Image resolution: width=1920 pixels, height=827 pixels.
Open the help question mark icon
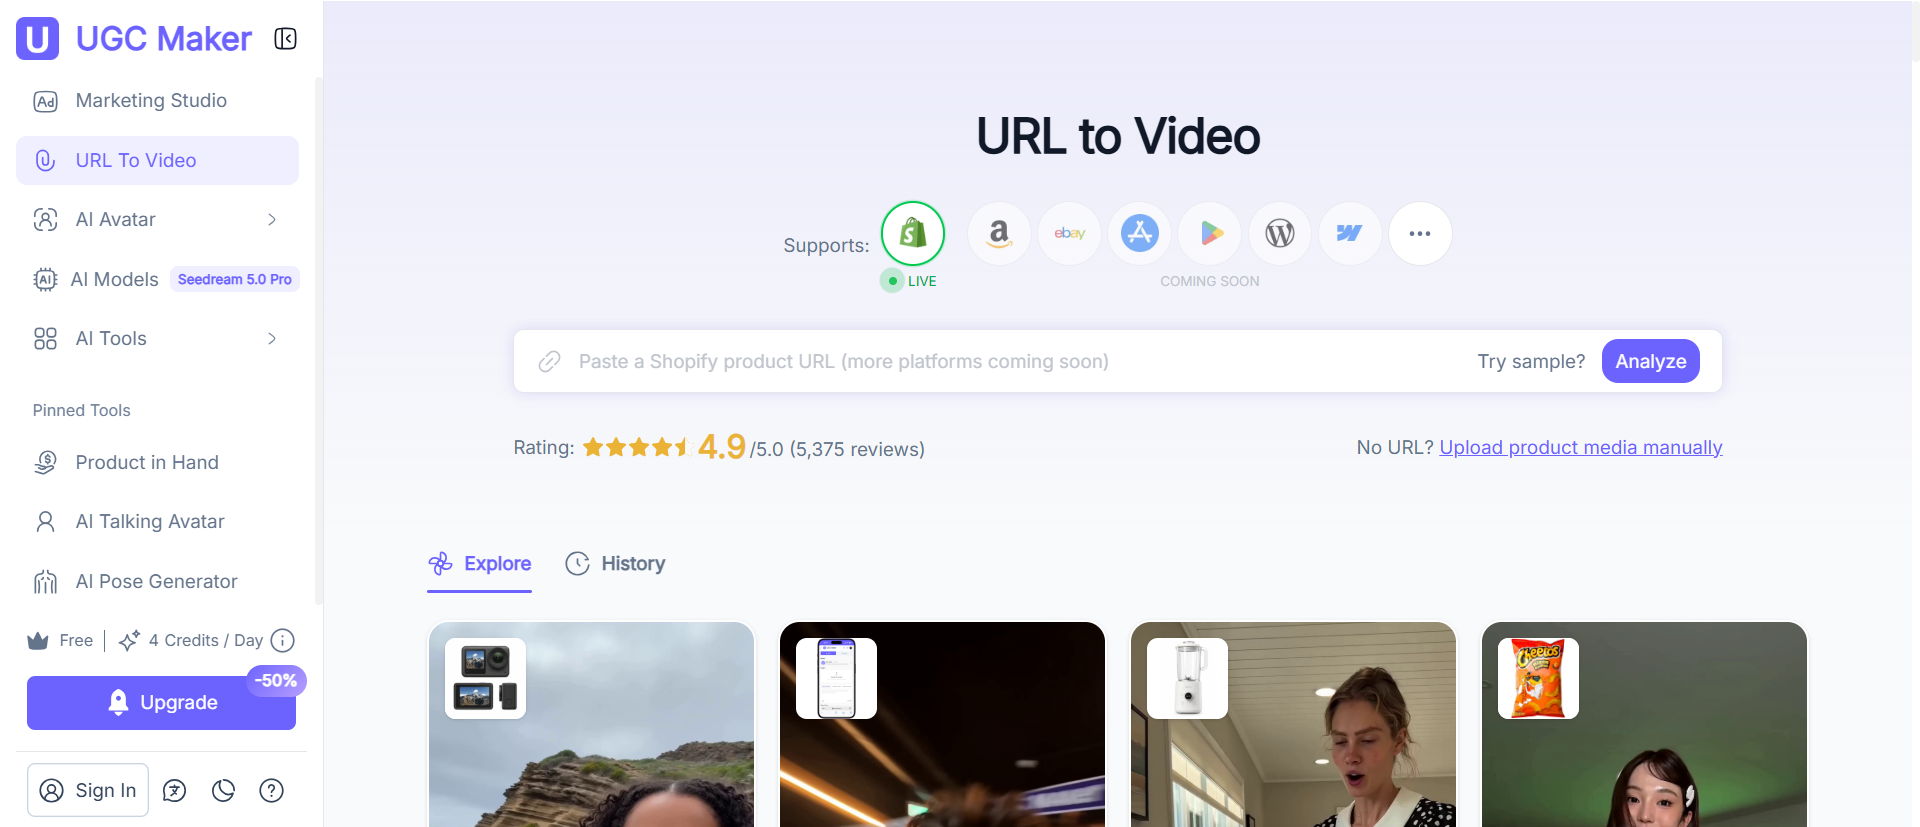271,791
